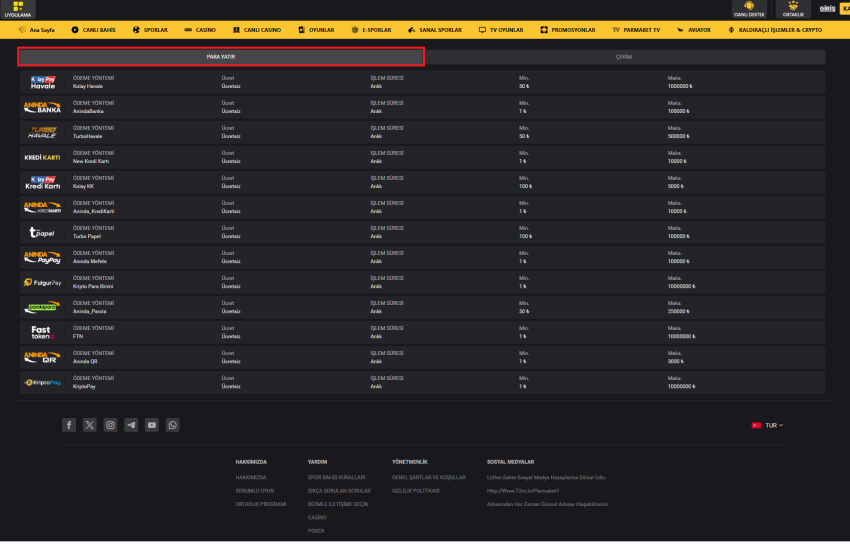This screenshot has width=850, height=550.
Task: Click the Kolay Havale method name
Action: pos(88,86)
